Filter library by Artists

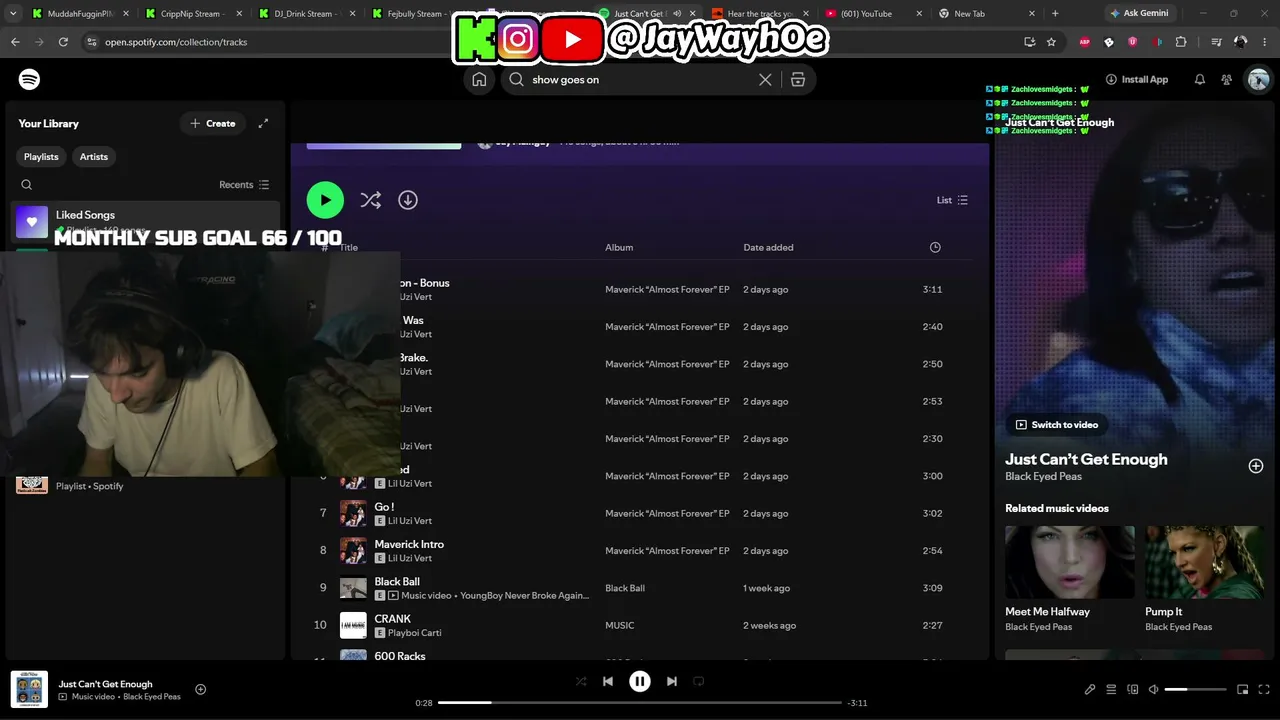coord(94,157)
